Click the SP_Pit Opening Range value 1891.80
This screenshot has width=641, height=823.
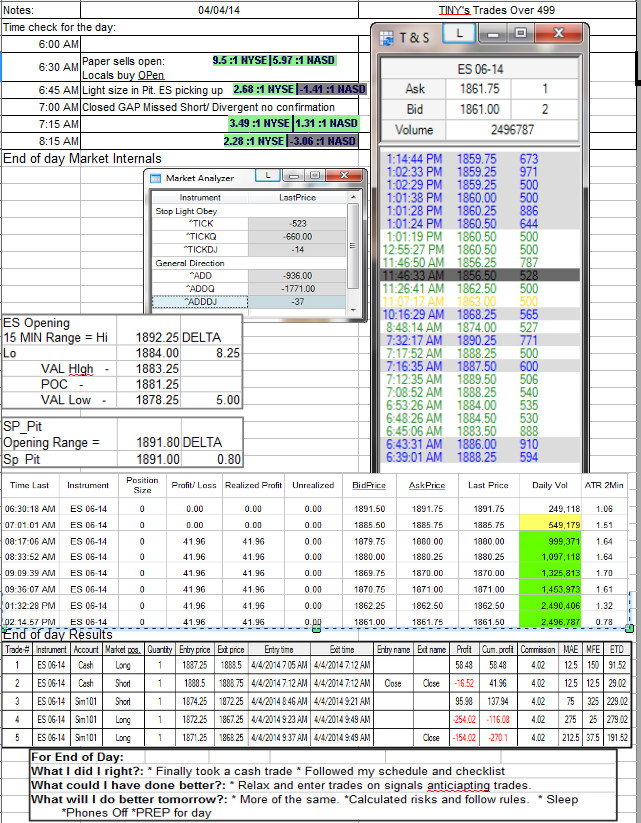pyautogui.click(x=157, y=442)
